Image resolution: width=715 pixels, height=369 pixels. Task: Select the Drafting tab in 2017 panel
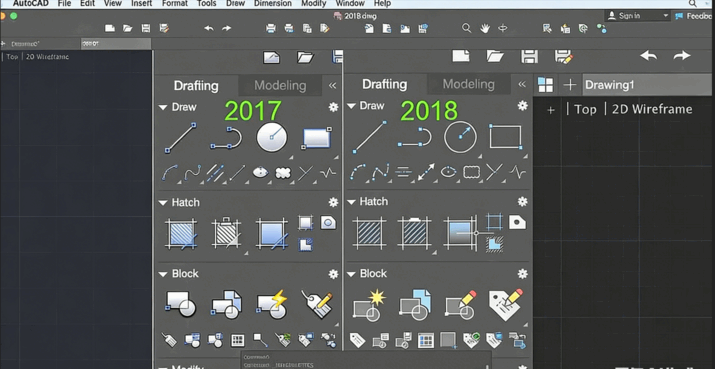click(196, 86)
